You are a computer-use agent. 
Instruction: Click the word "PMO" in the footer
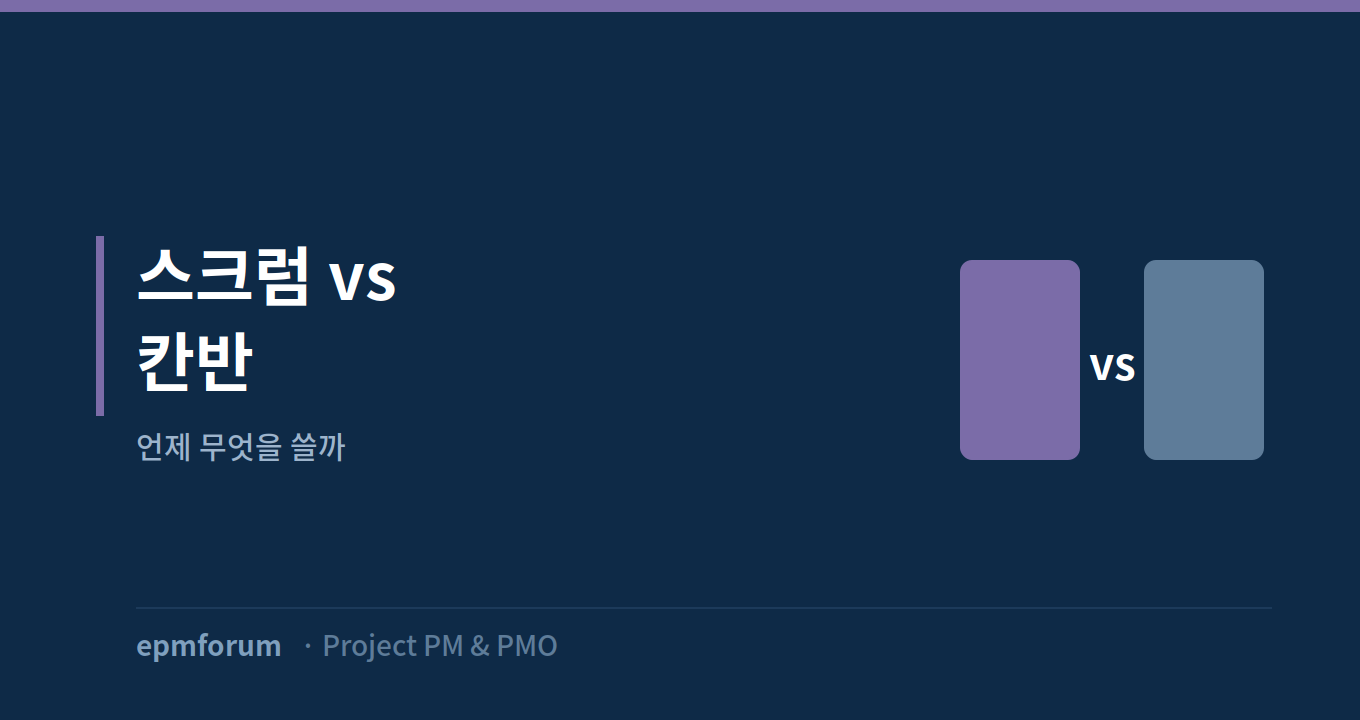point(527,646)
